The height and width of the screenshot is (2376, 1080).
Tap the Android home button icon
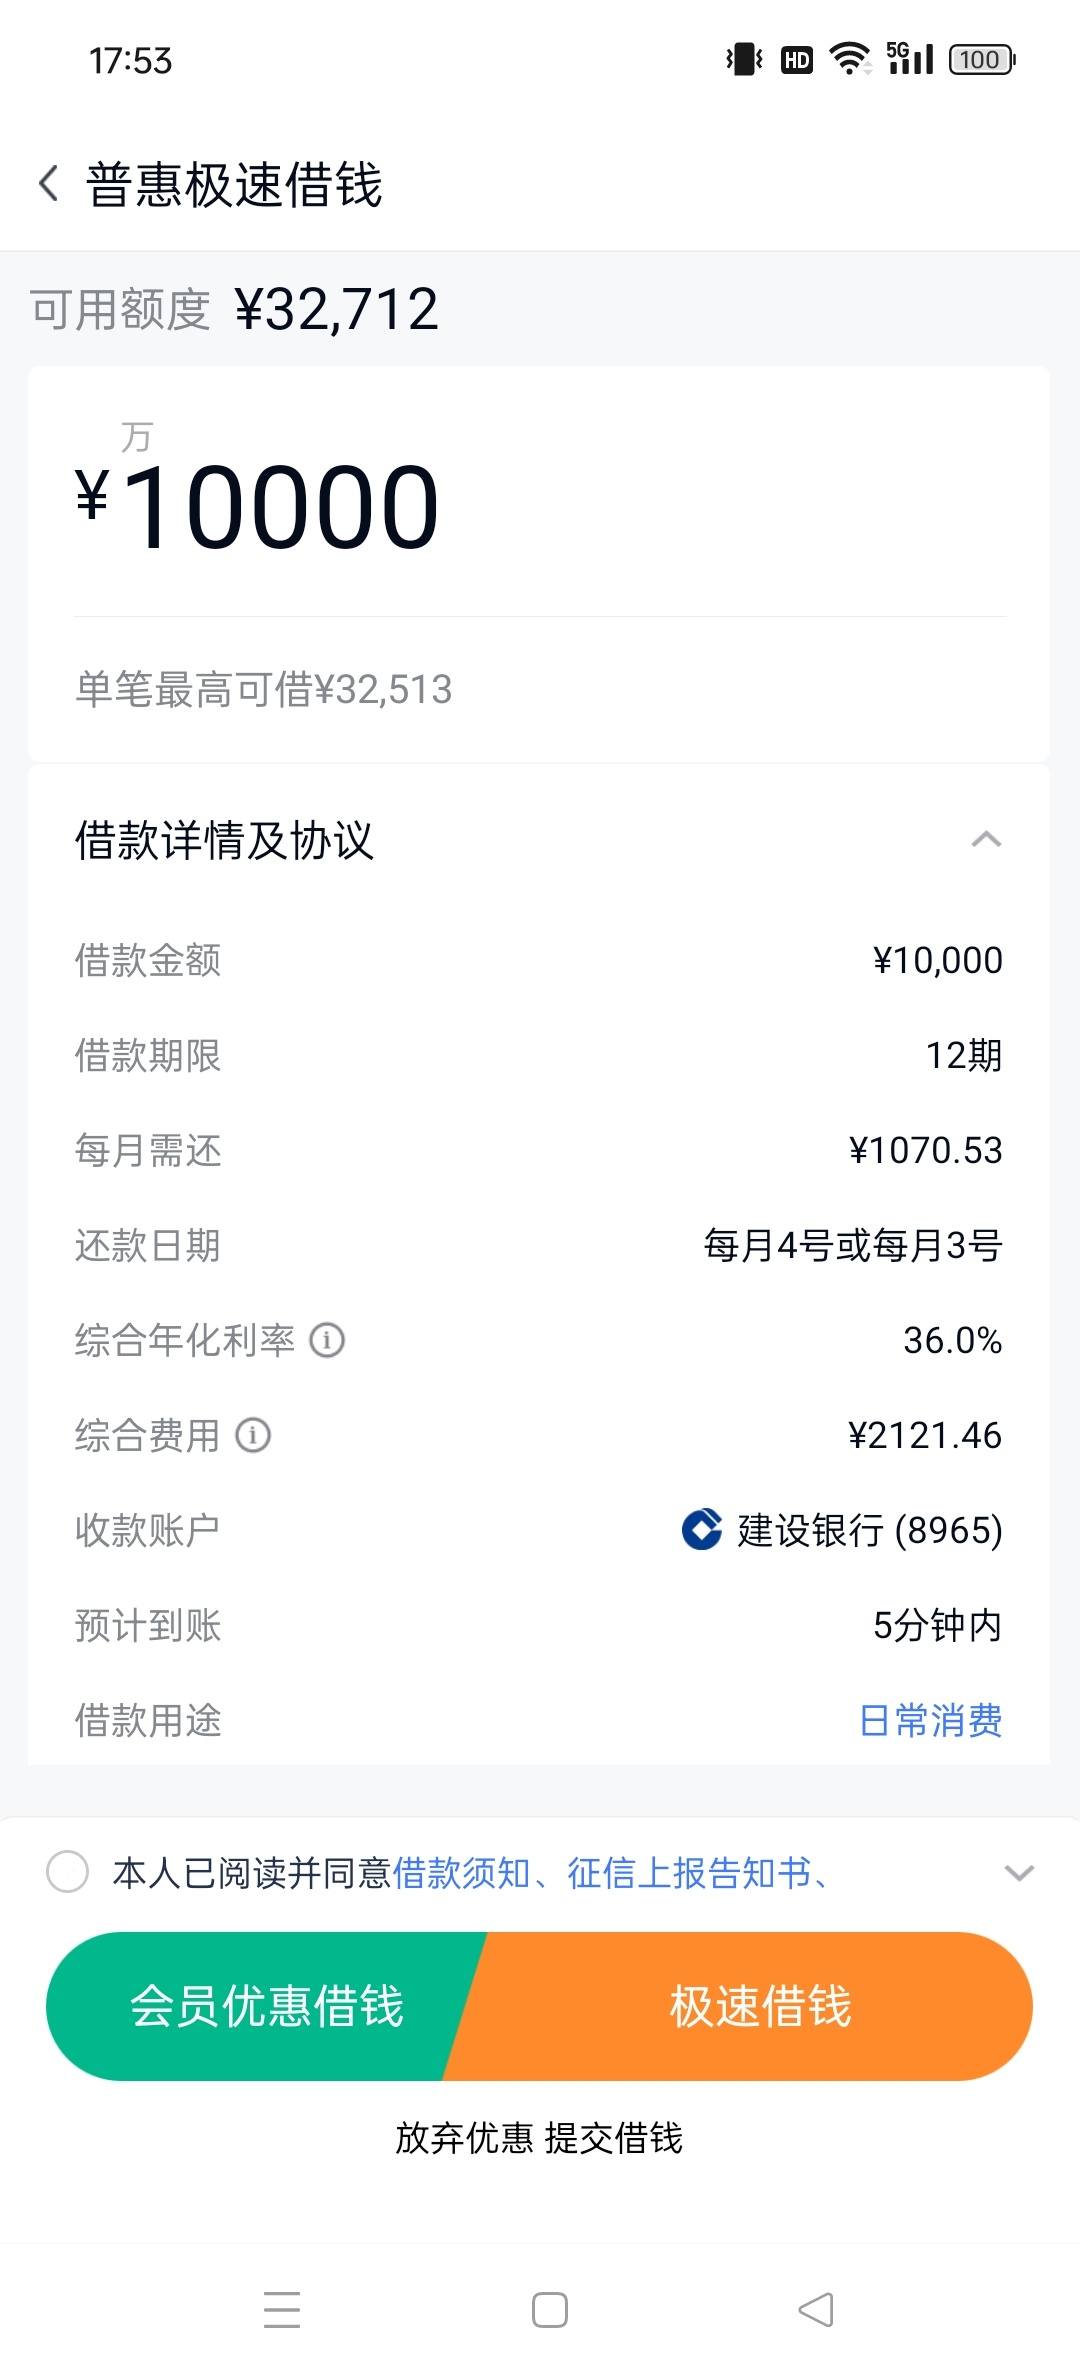pos(550,2310)
